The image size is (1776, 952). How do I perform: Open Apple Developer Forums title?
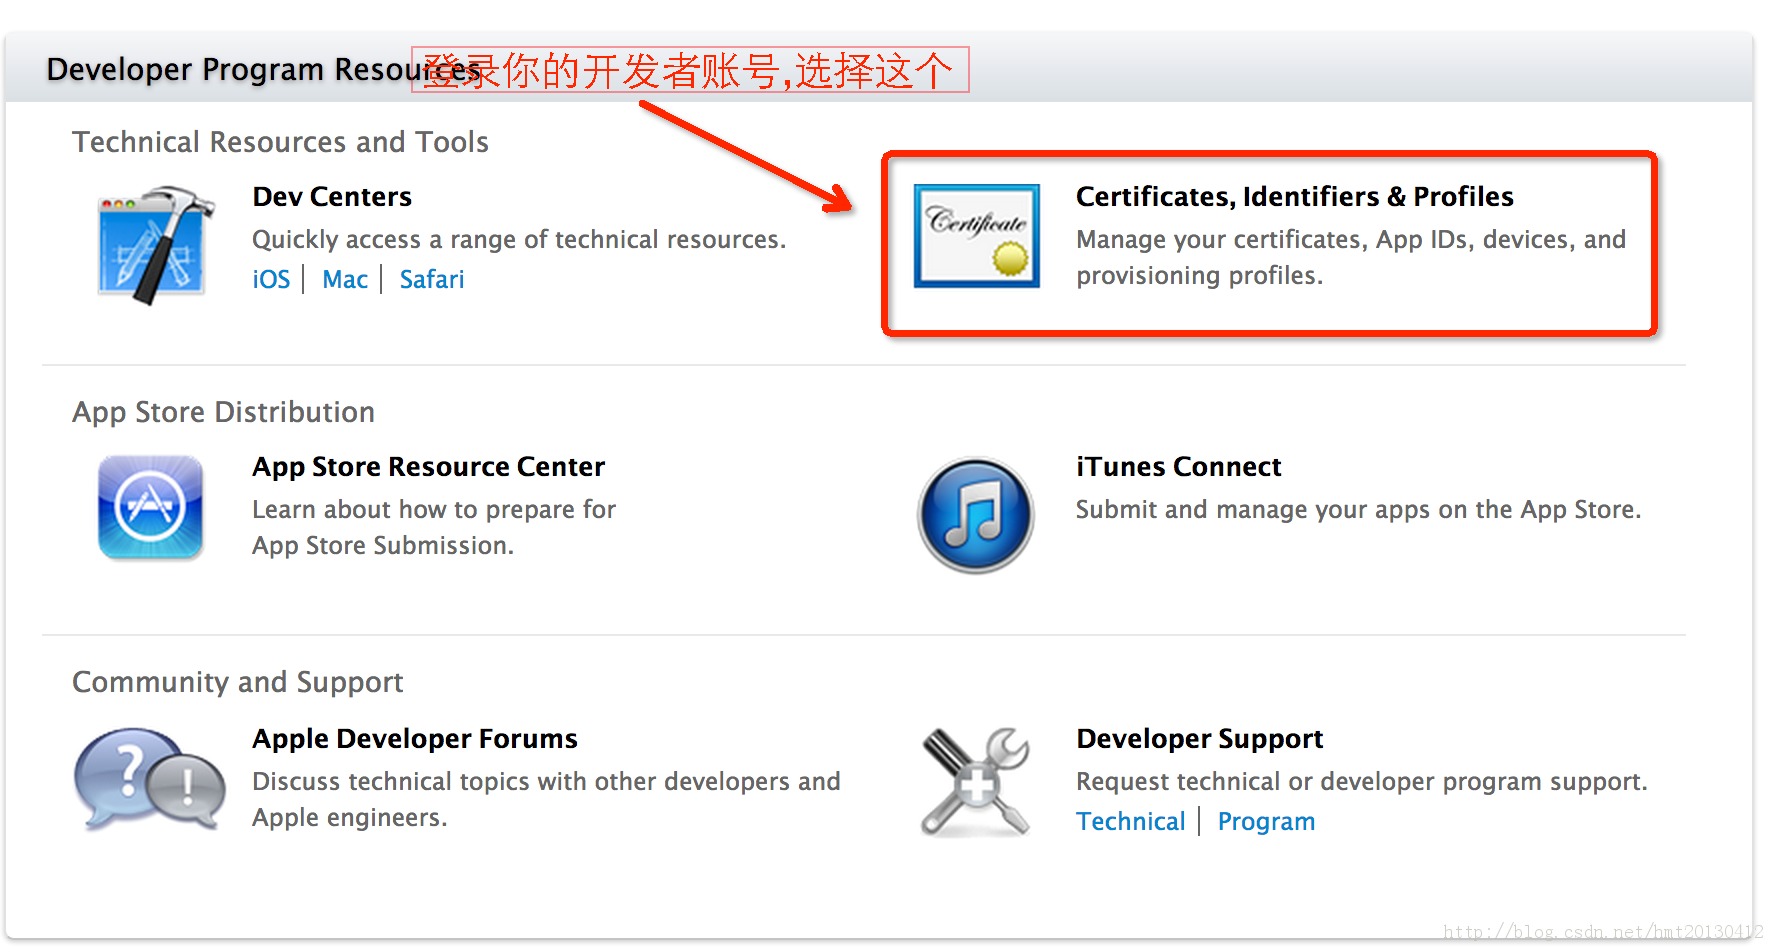(x=415, y=738)
